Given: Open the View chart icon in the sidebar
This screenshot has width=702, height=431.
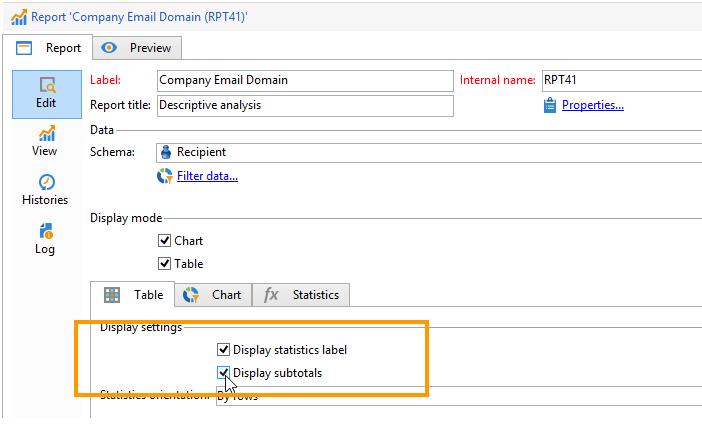Looking at the screenshot, I should pos(46,134).
